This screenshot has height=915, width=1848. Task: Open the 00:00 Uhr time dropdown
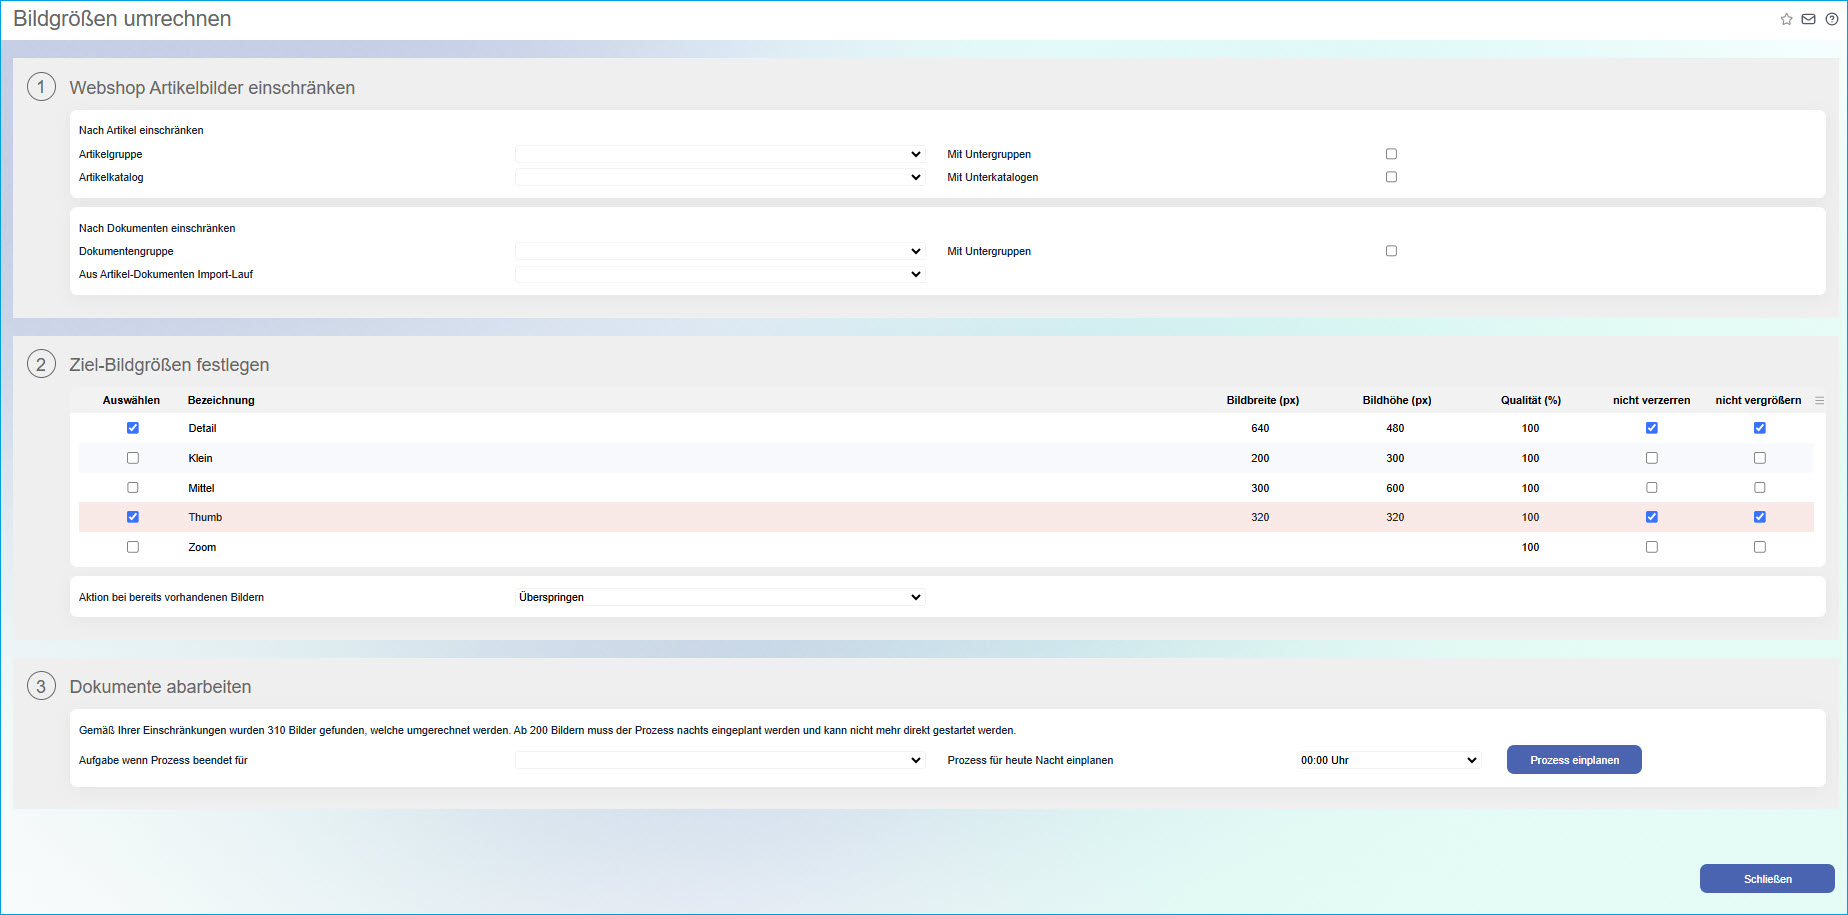tap(1389, 760)
